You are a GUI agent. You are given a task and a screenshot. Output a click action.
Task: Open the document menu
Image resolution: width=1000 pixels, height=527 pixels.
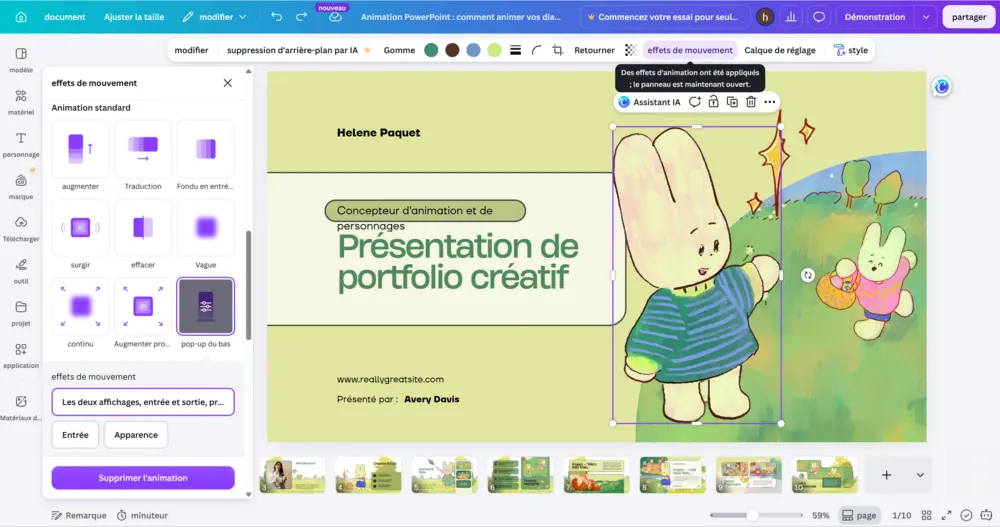coord(65,17)
